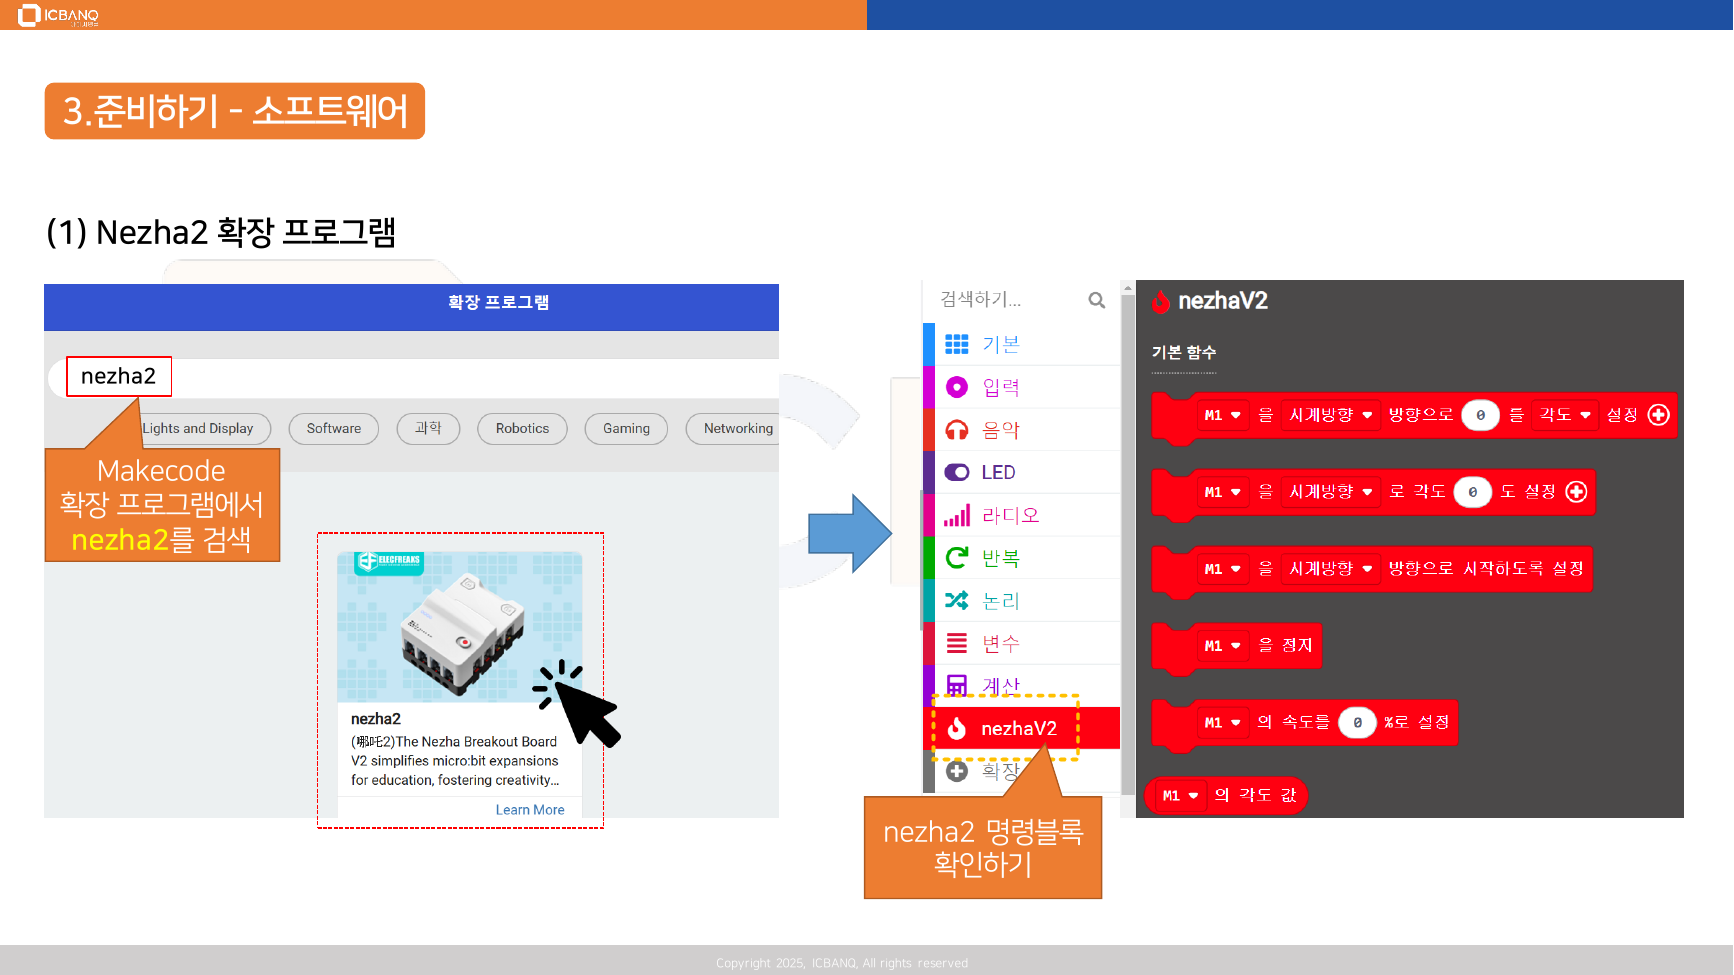Click the 0 value on 방향으로 각도 설정 block
This screenshot has height=975, width=1734.
point(1480,415)
